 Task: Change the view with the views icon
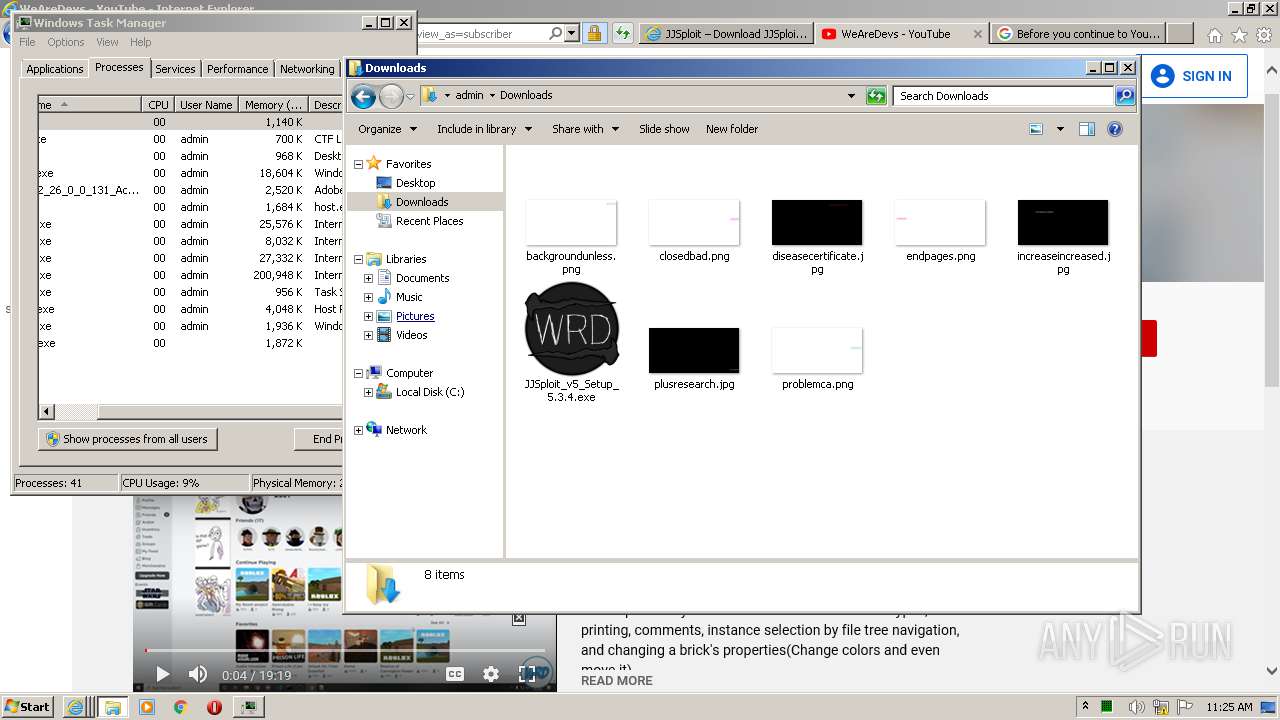click(1036, 129)
